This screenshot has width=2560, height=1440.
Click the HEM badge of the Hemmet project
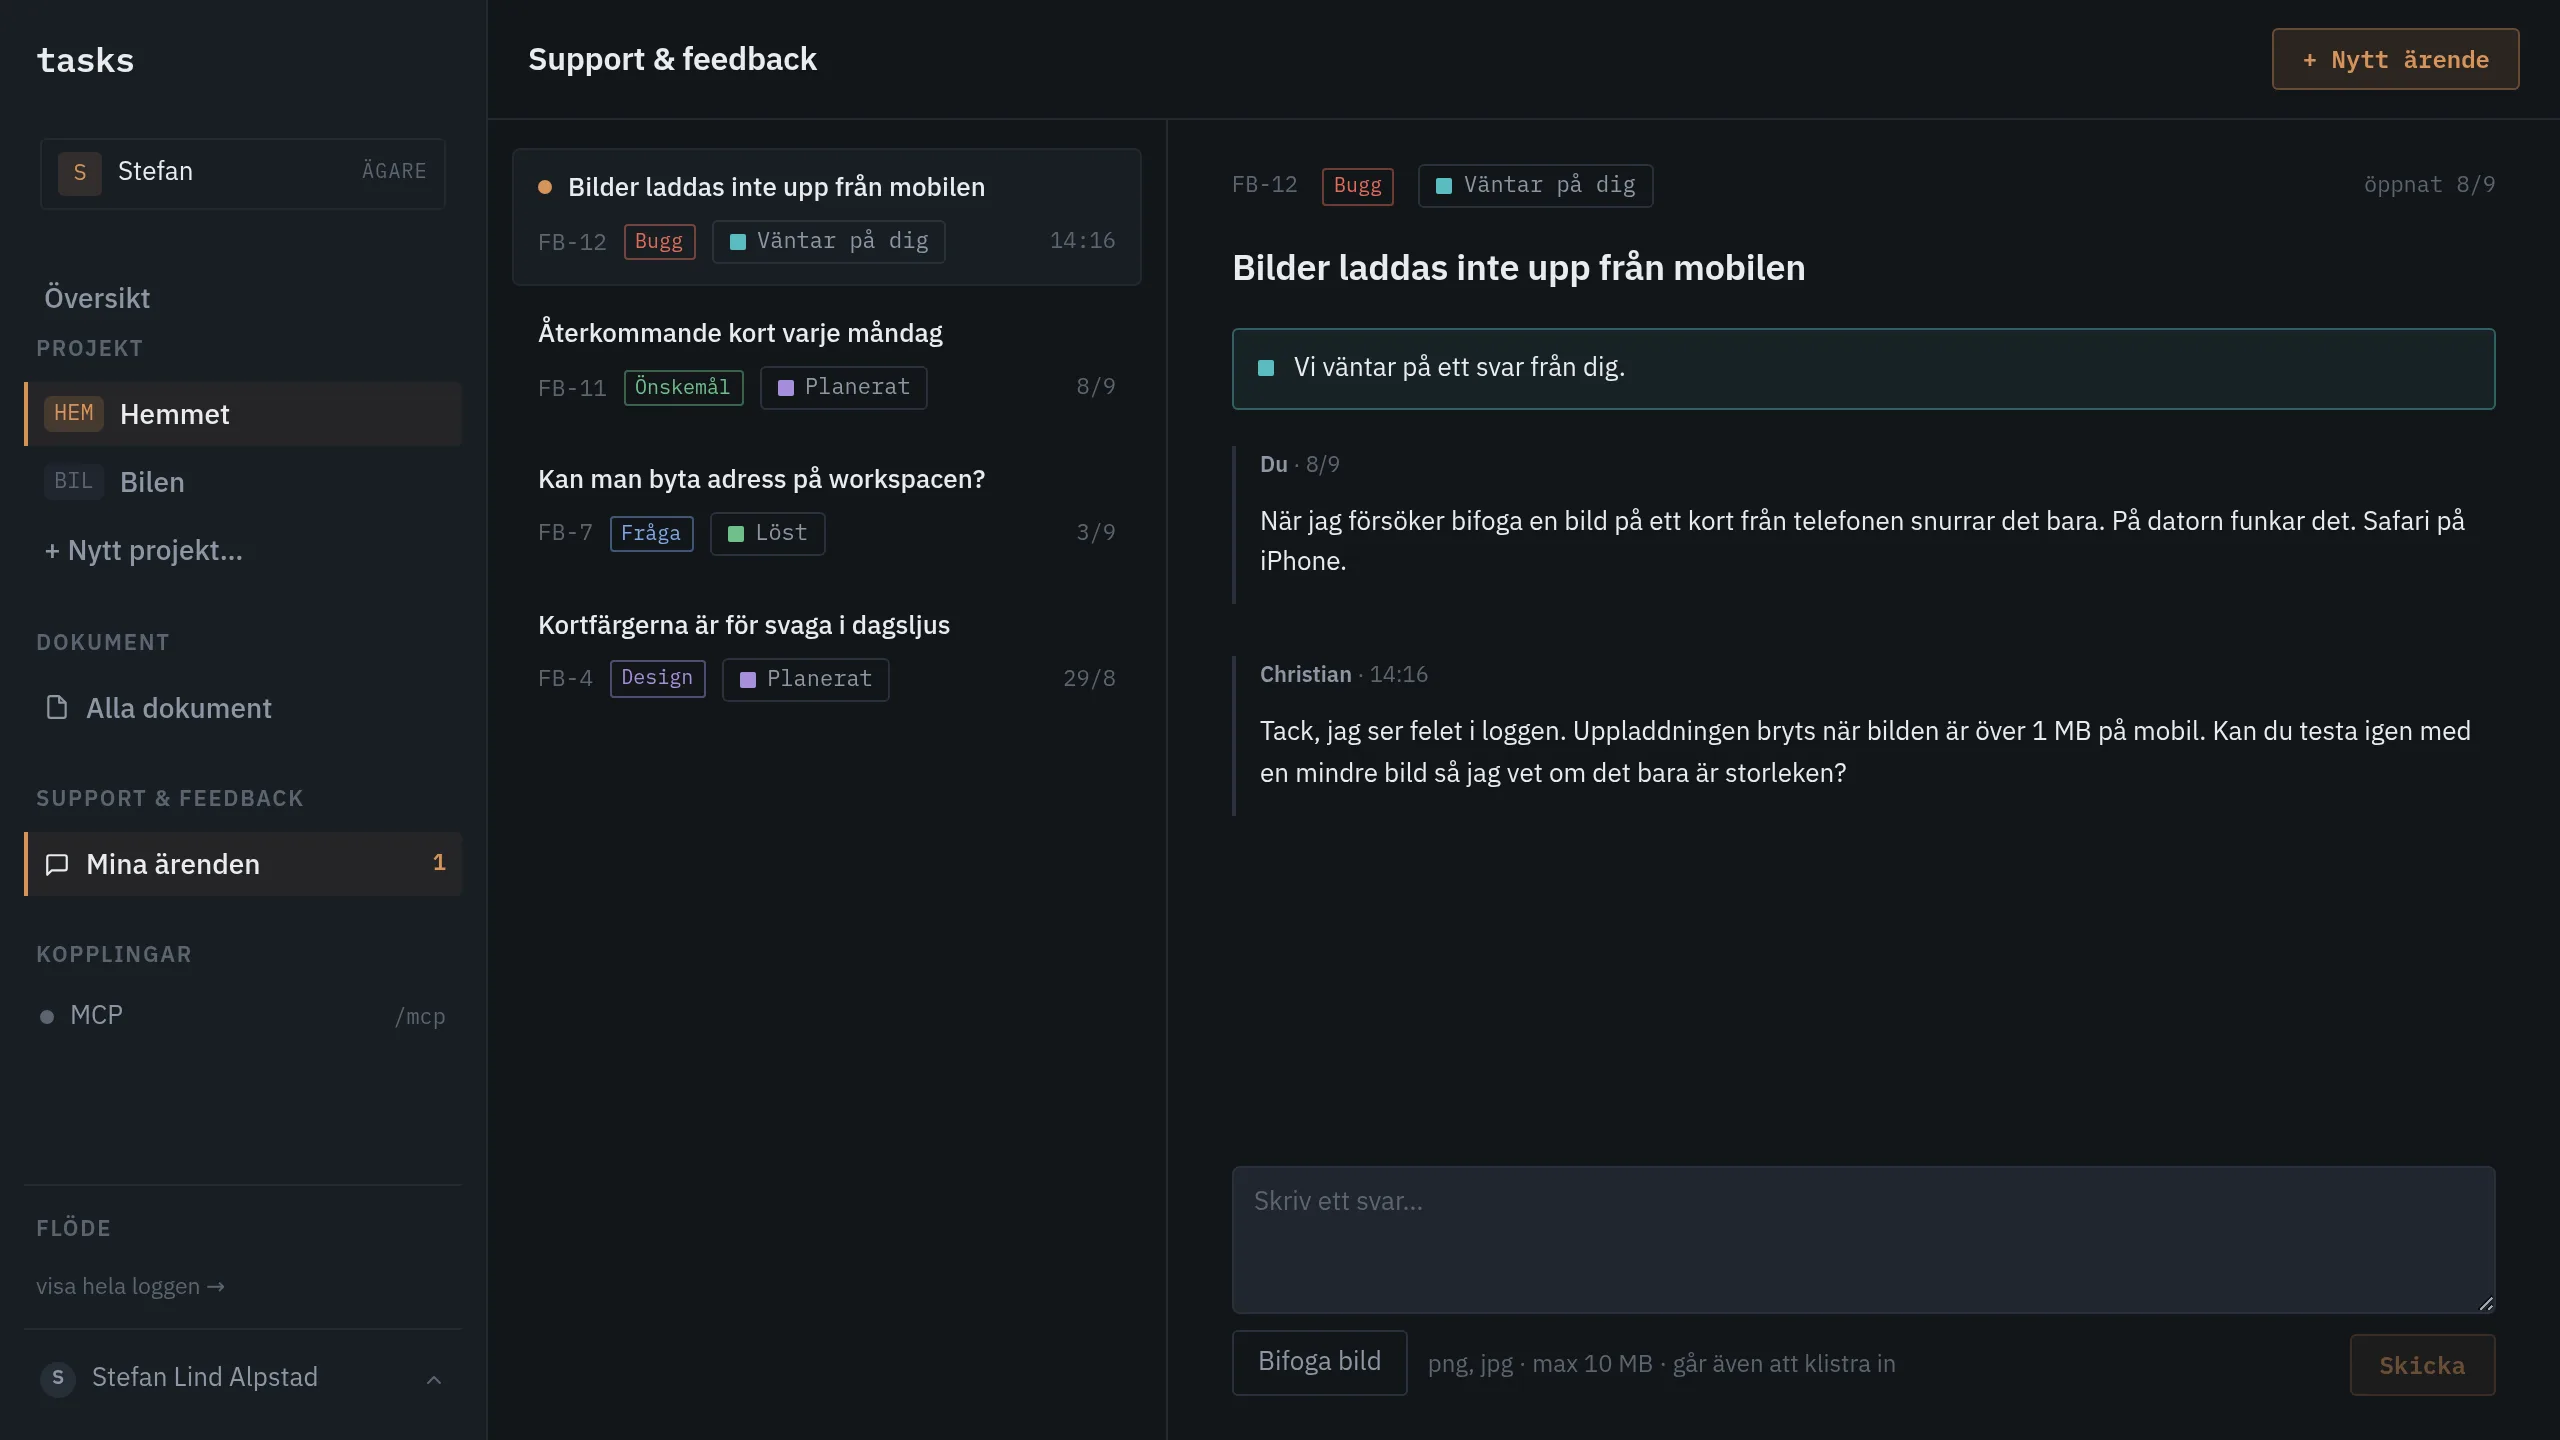pyautogui.click(x=74, y=413)
